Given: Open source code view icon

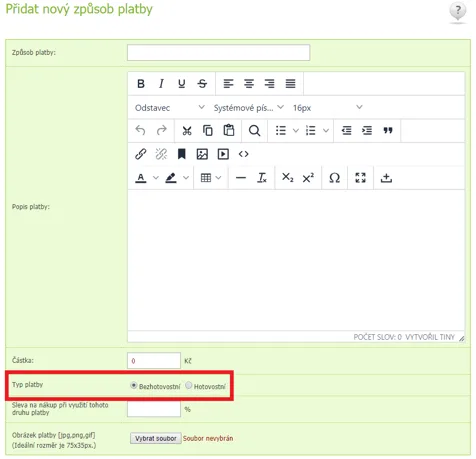Looking at the screenshot, I should coord(244,154).
